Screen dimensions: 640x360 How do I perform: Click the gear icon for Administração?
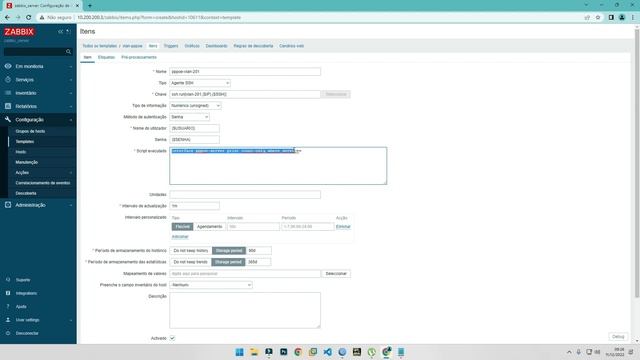click(x=8, y=205)
